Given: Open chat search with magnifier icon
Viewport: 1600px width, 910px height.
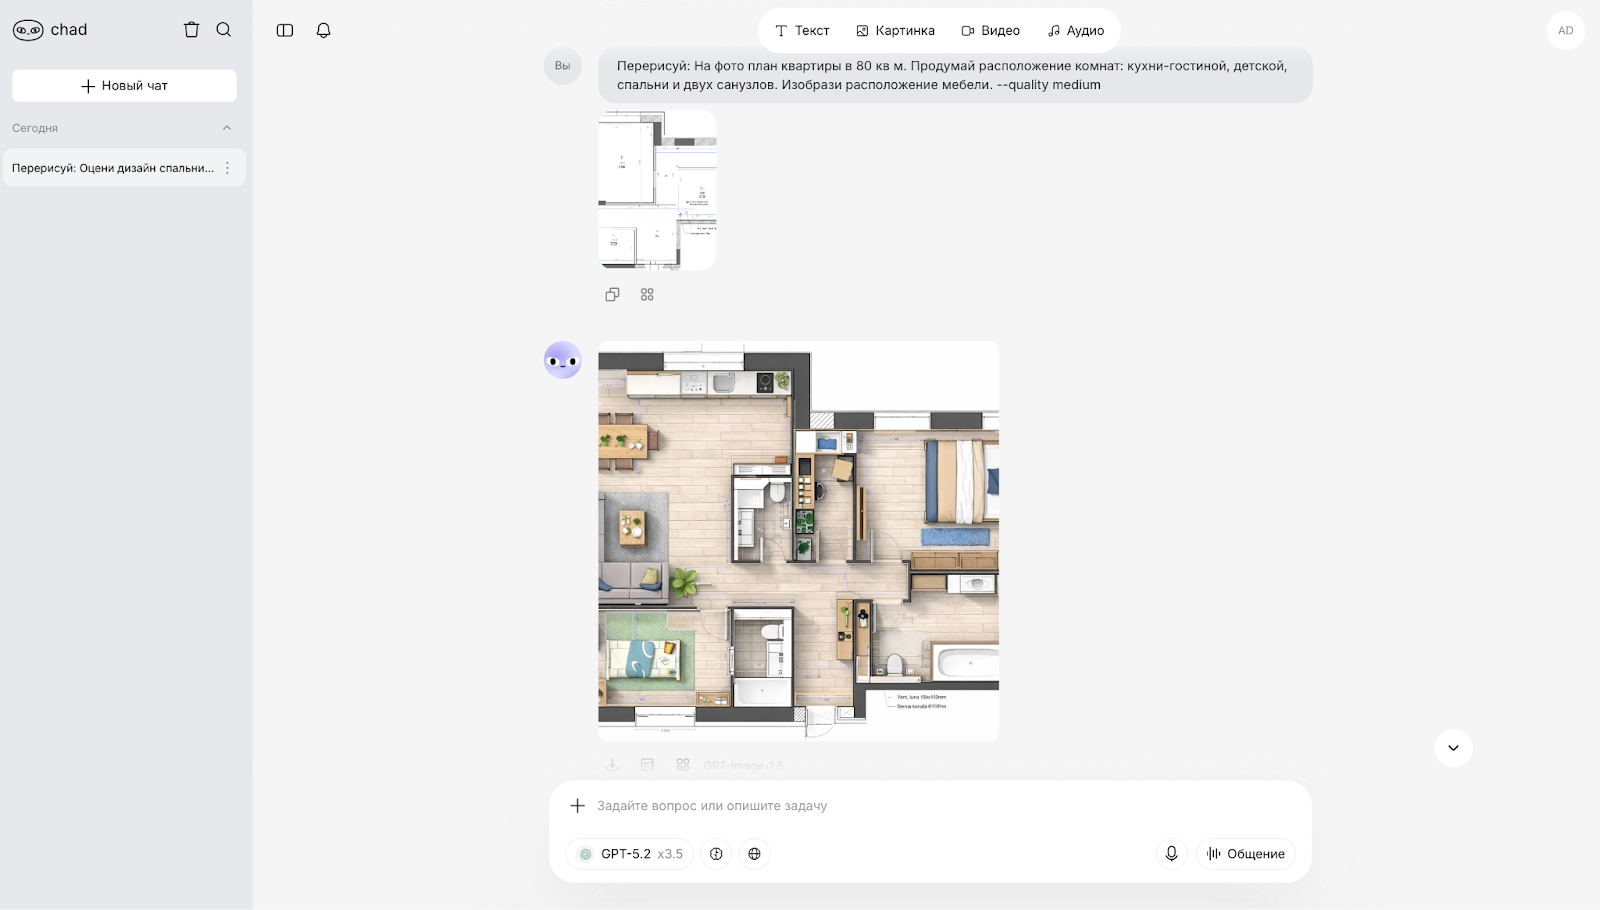Looking at the screenshot, I should (x=224, y=30).
